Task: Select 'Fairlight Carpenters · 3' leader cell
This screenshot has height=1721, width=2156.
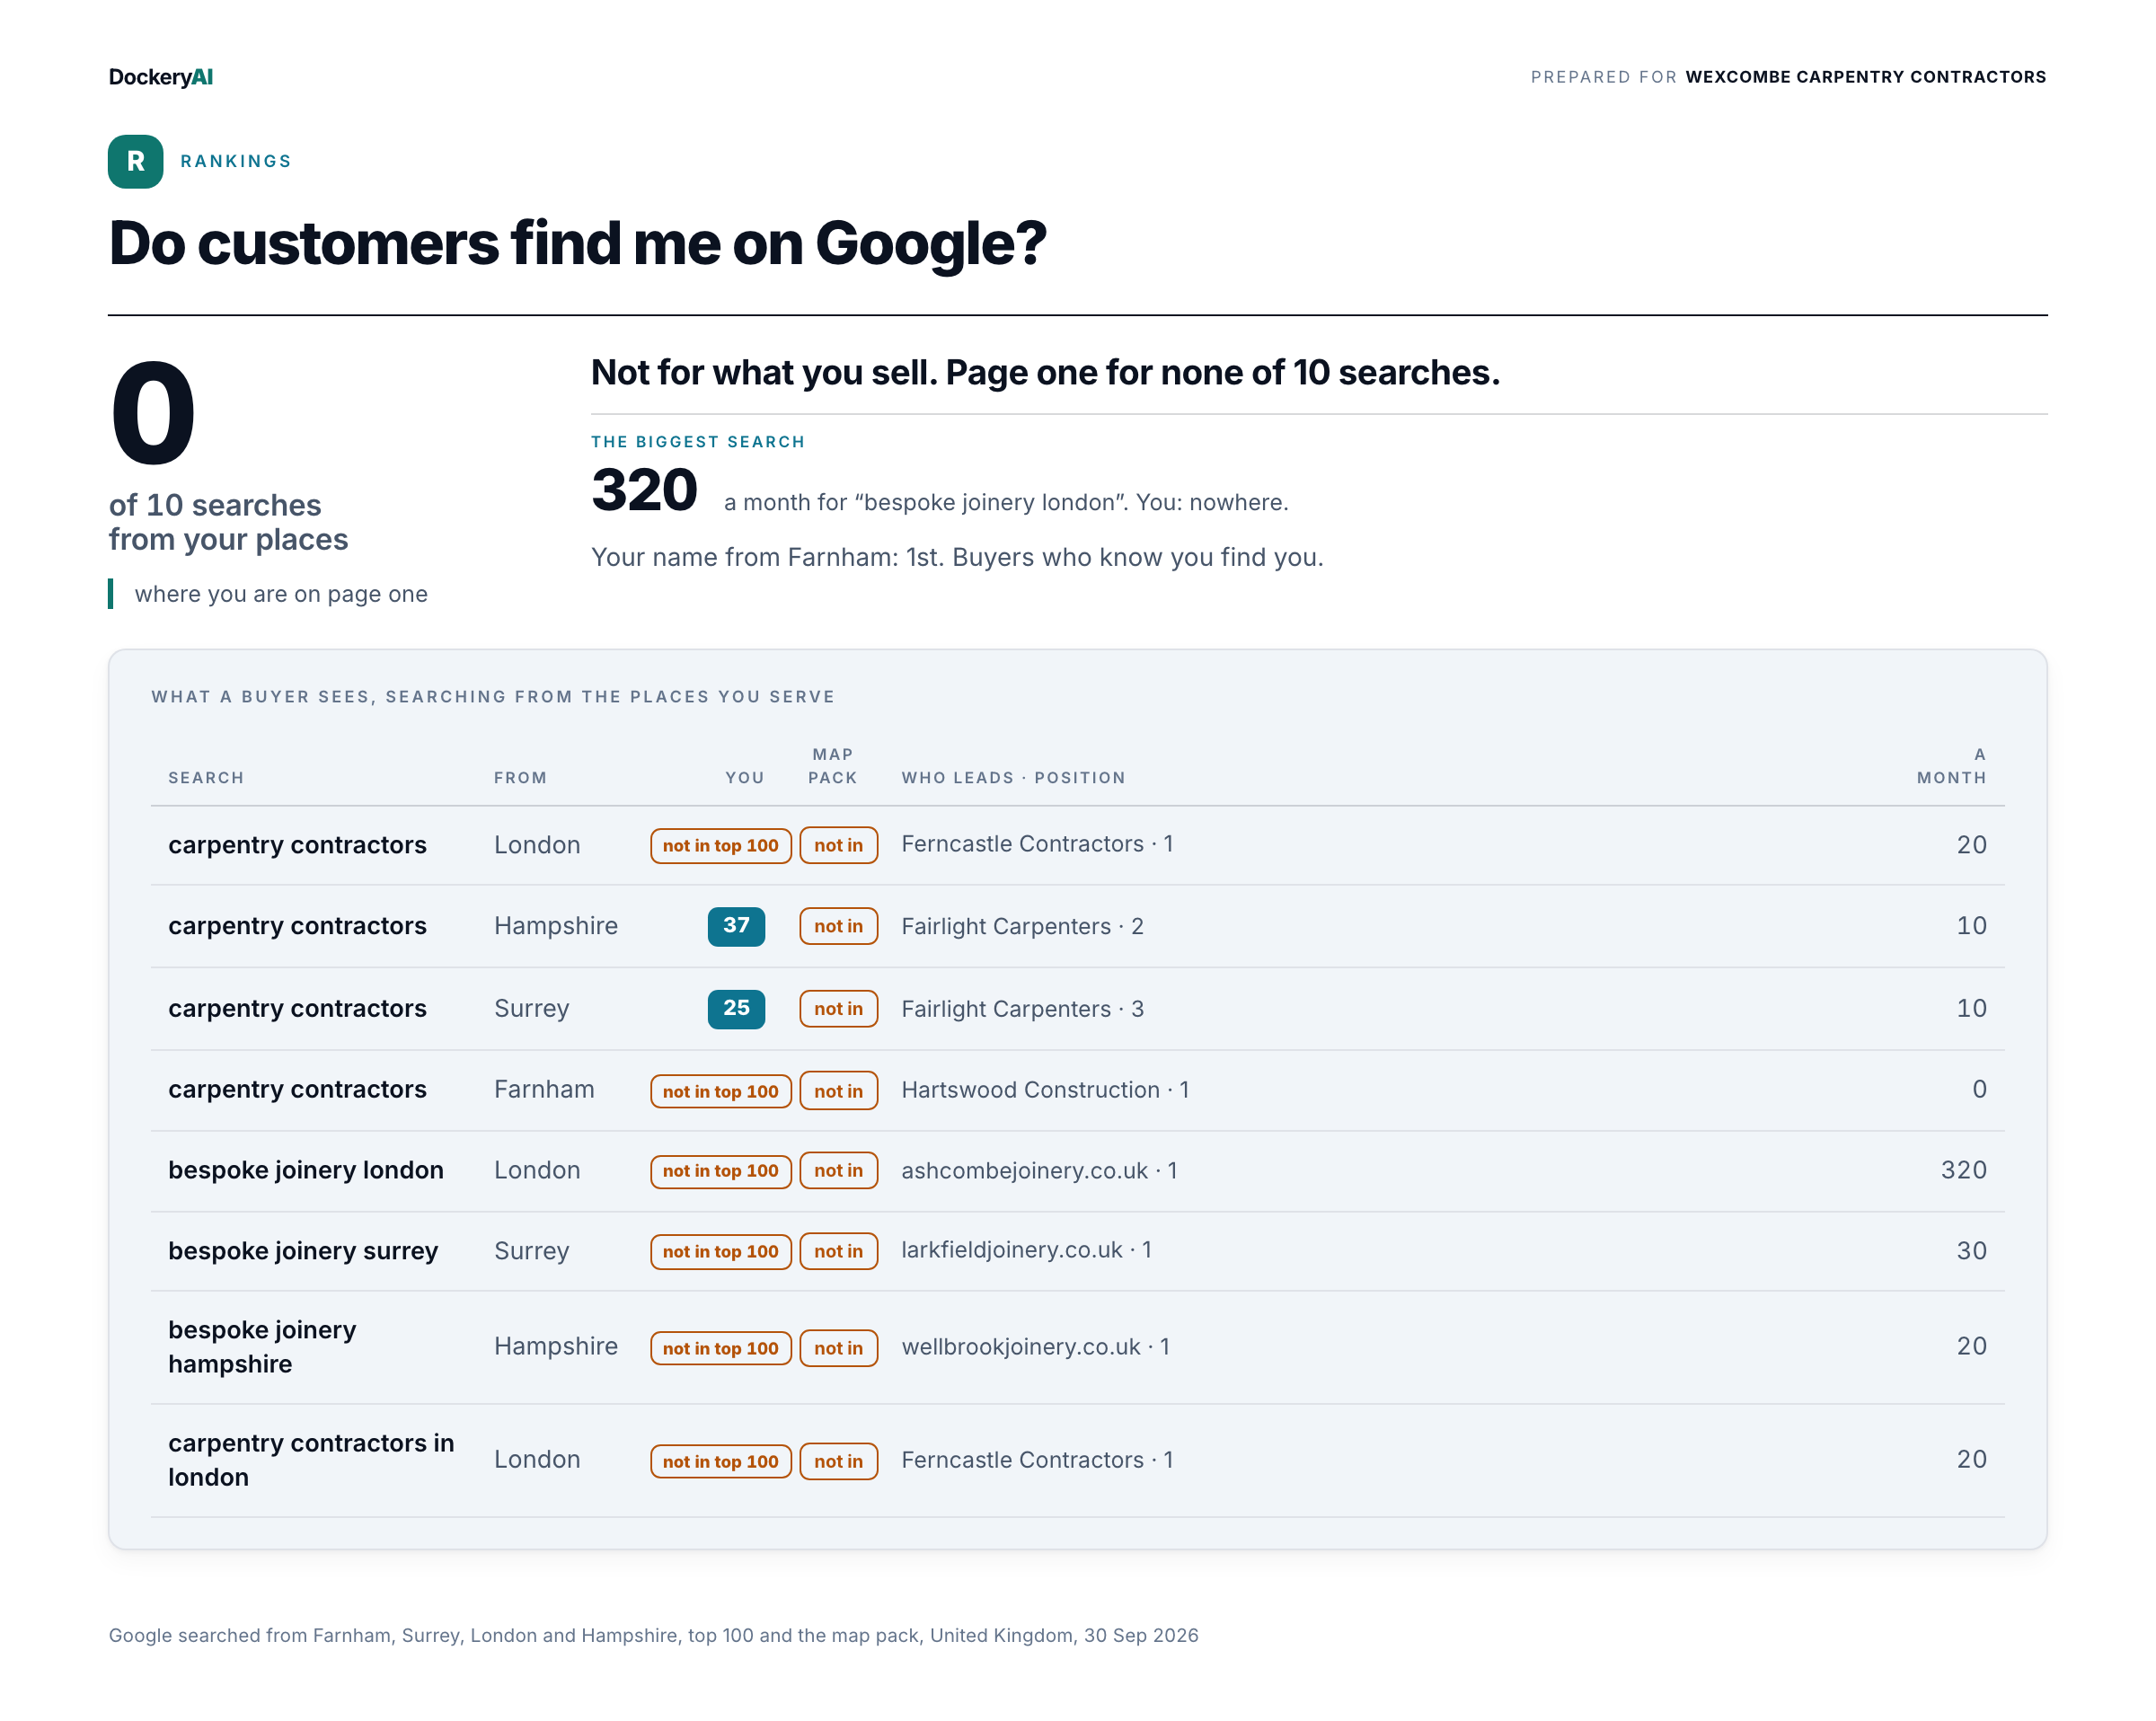Action: click(1022, 1008)
